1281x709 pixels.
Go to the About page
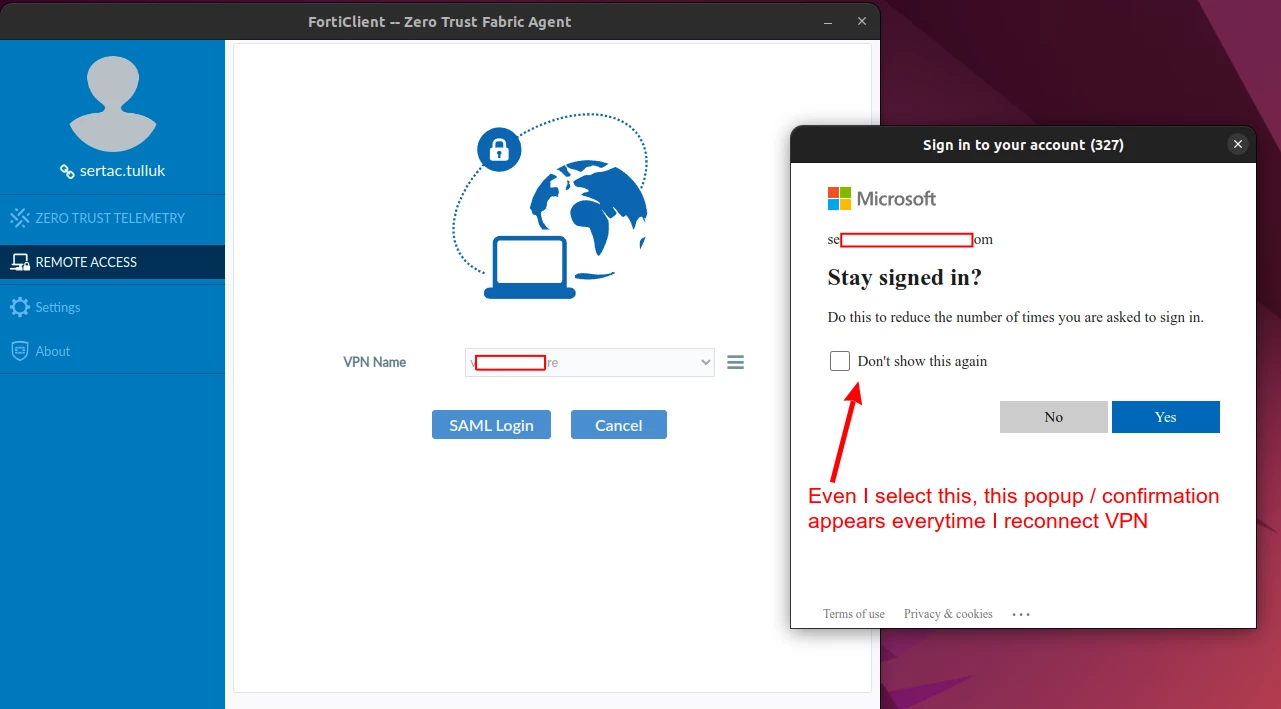112,351
